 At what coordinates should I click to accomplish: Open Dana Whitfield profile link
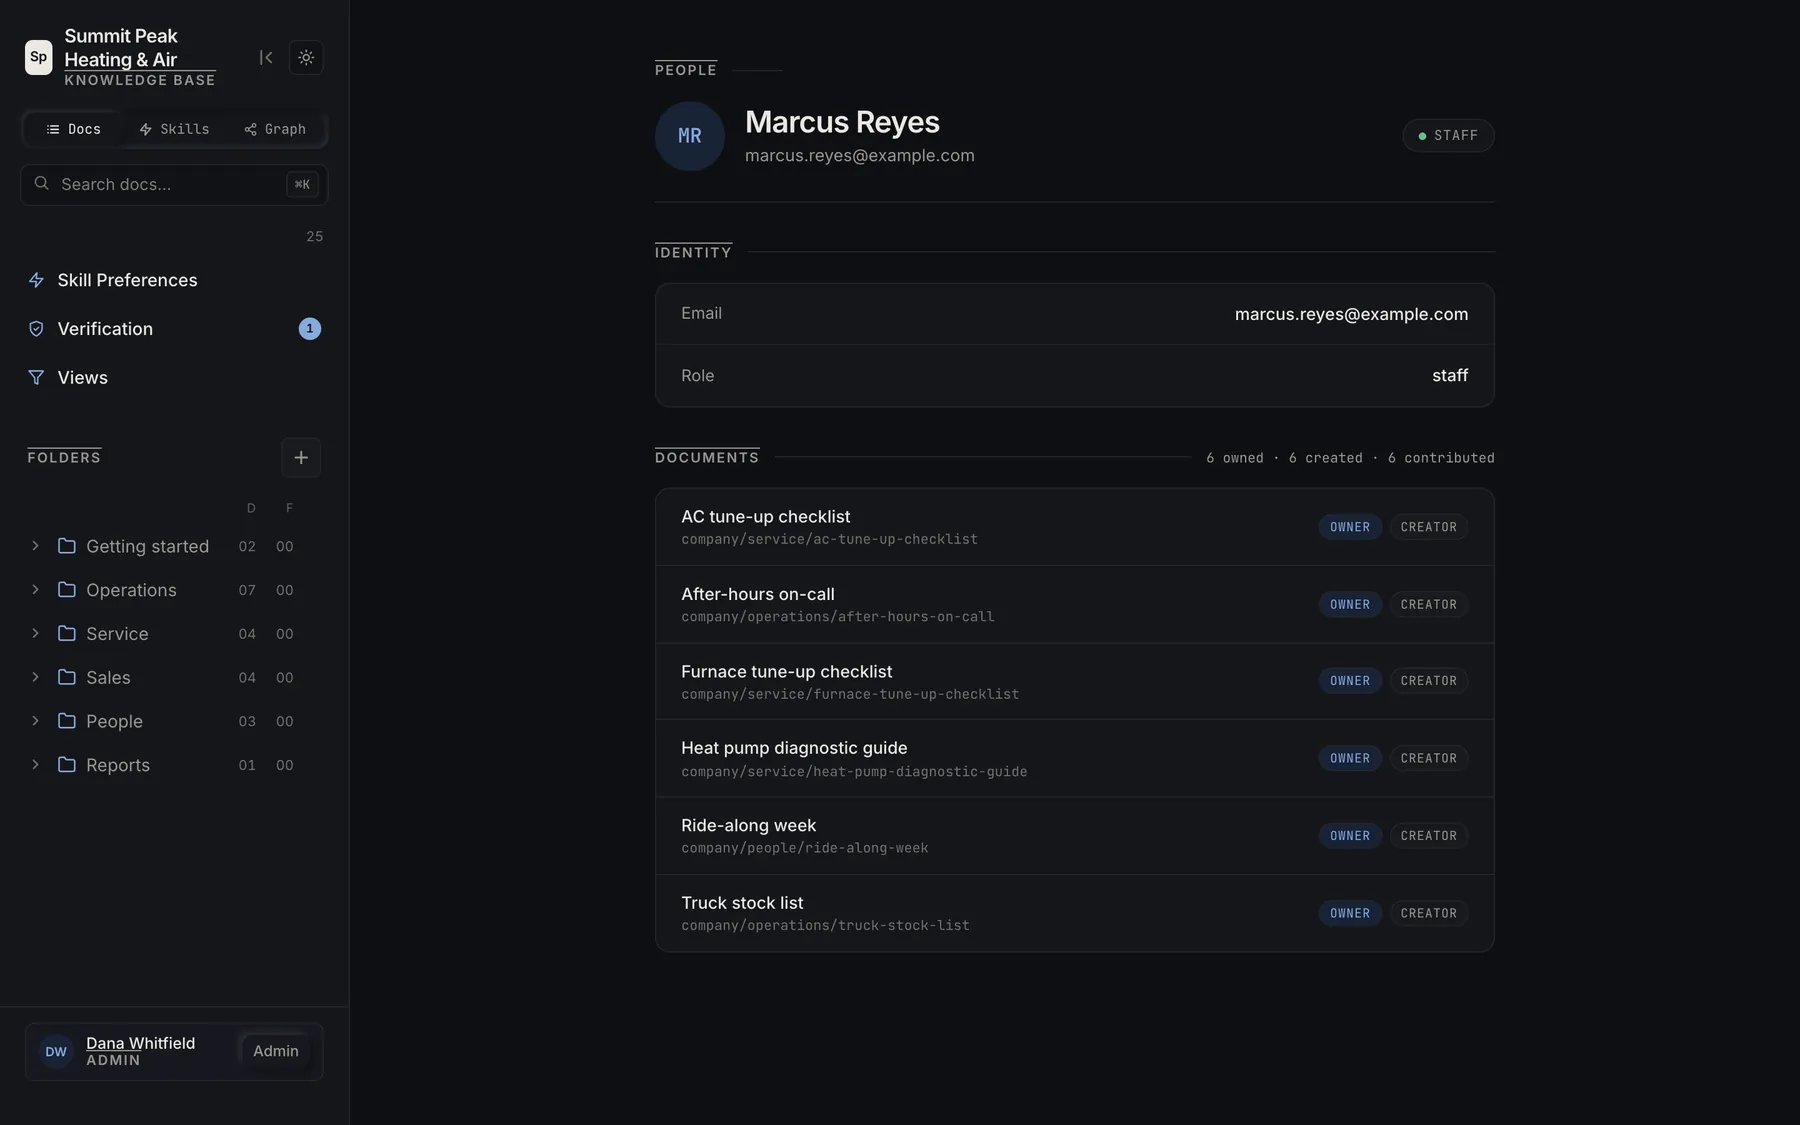coord(141,1043)
